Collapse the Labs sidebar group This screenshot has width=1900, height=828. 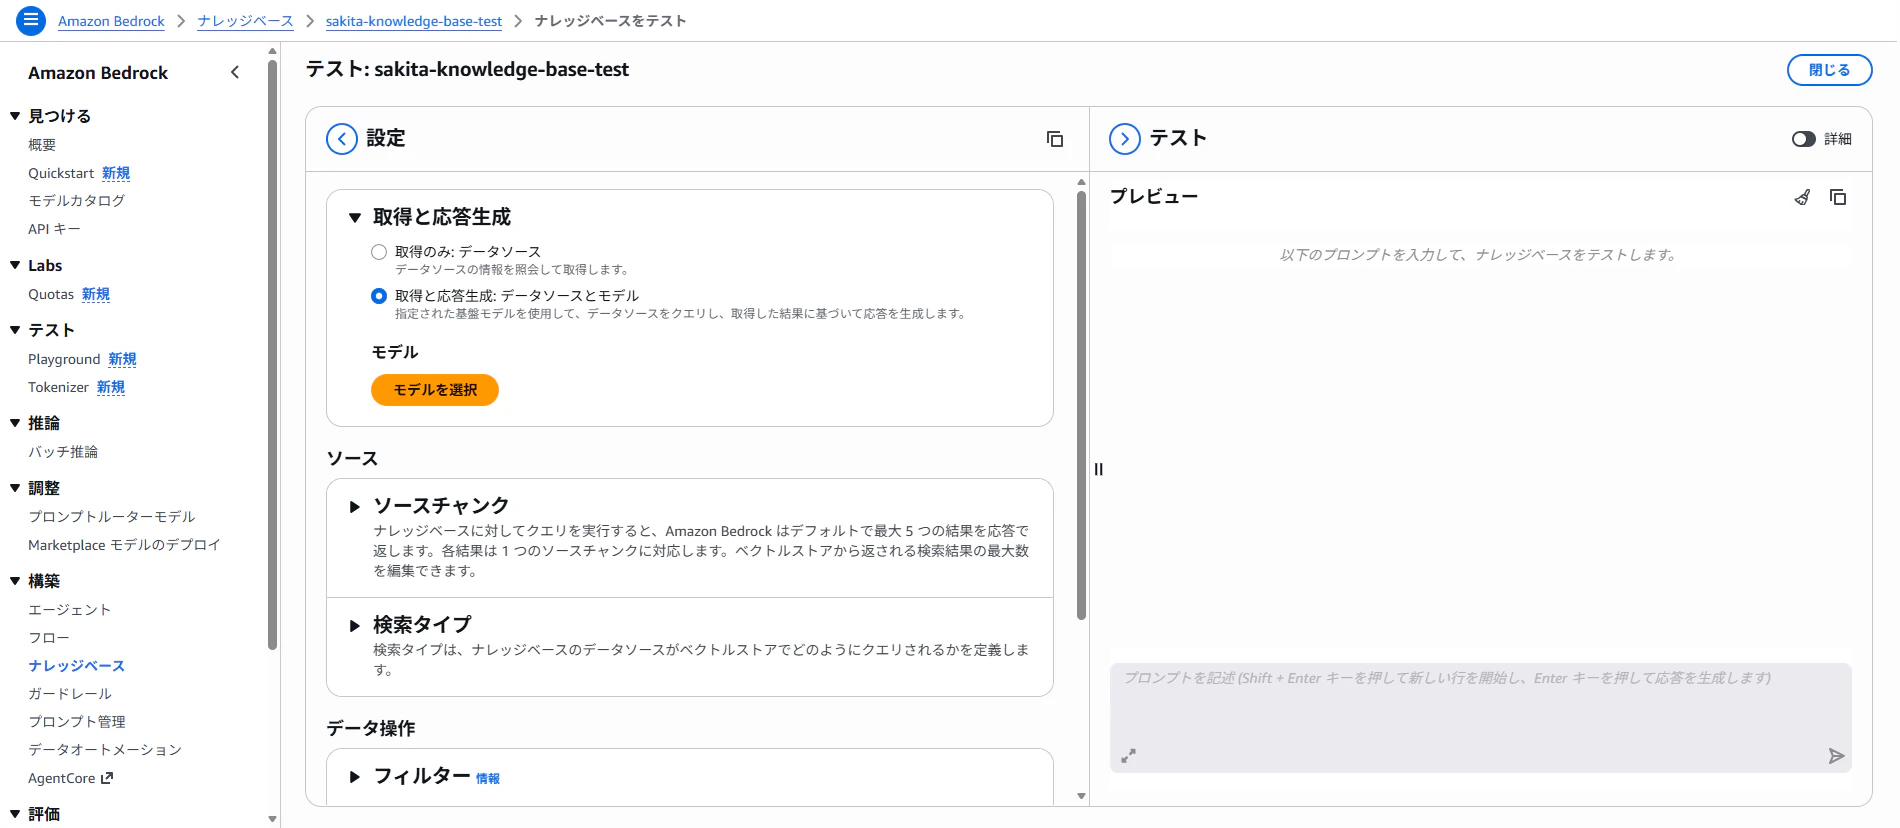(x=15, y=265)
